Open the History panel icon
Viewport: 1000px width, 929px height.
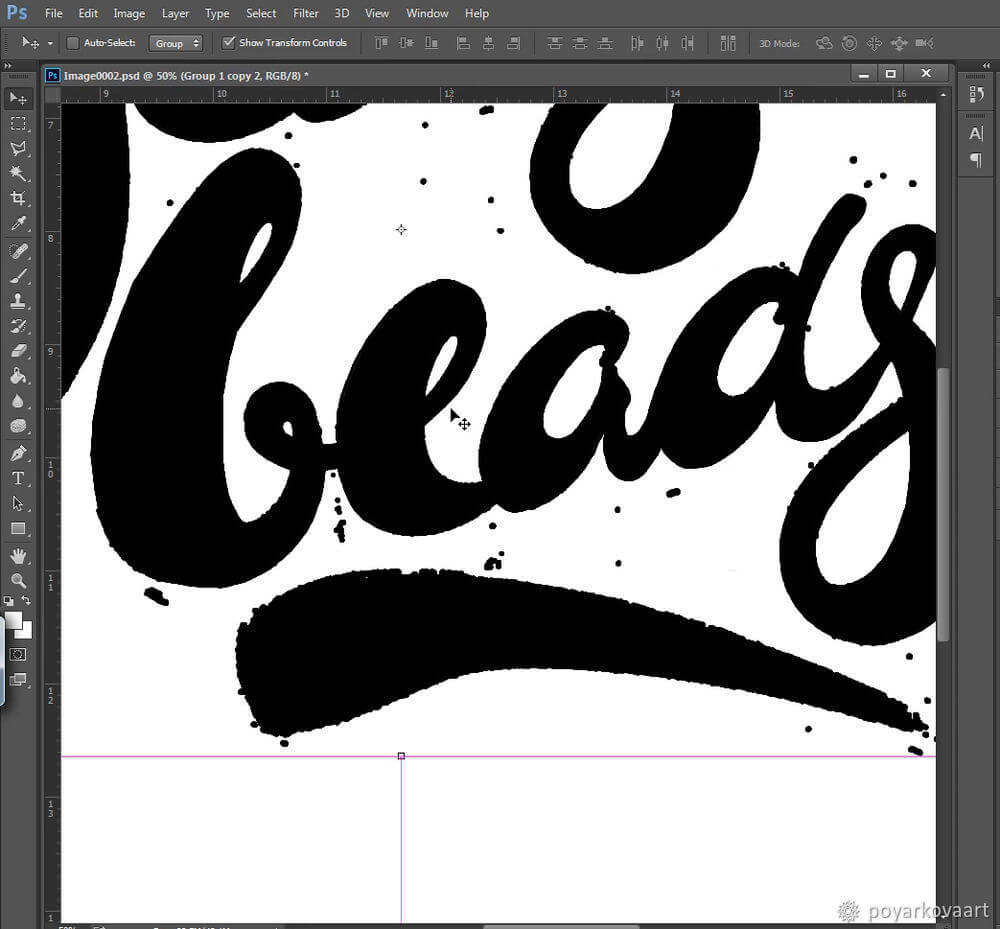[x=976, y=94]
